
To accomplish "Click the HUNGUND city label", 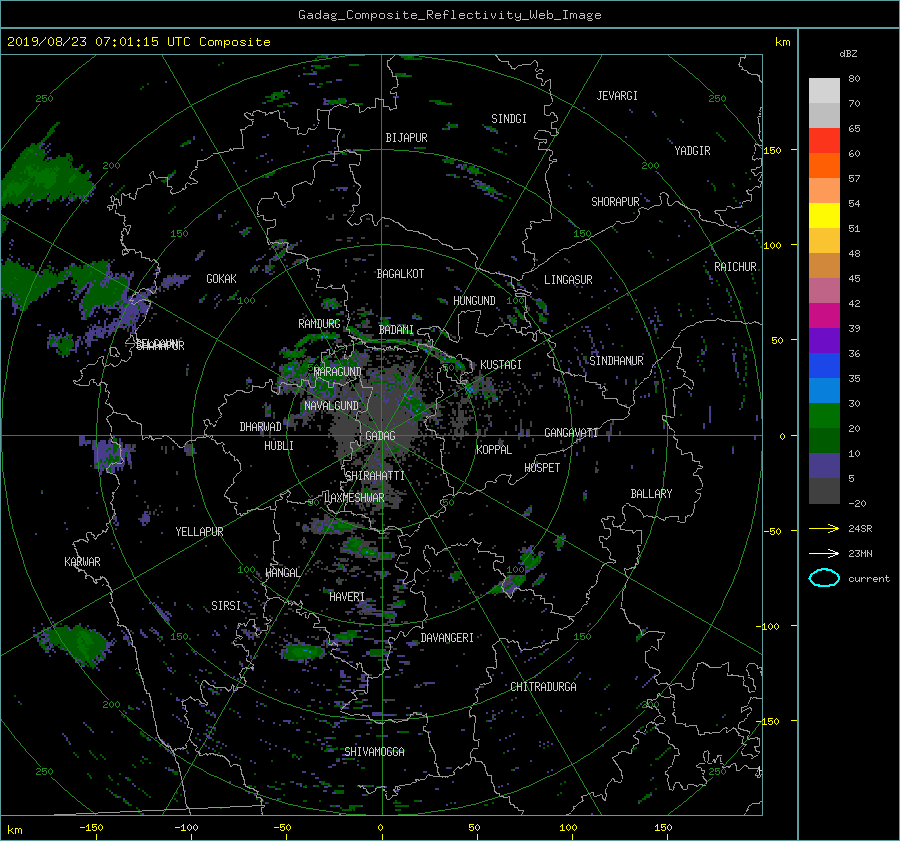I will tap(474, 301).
